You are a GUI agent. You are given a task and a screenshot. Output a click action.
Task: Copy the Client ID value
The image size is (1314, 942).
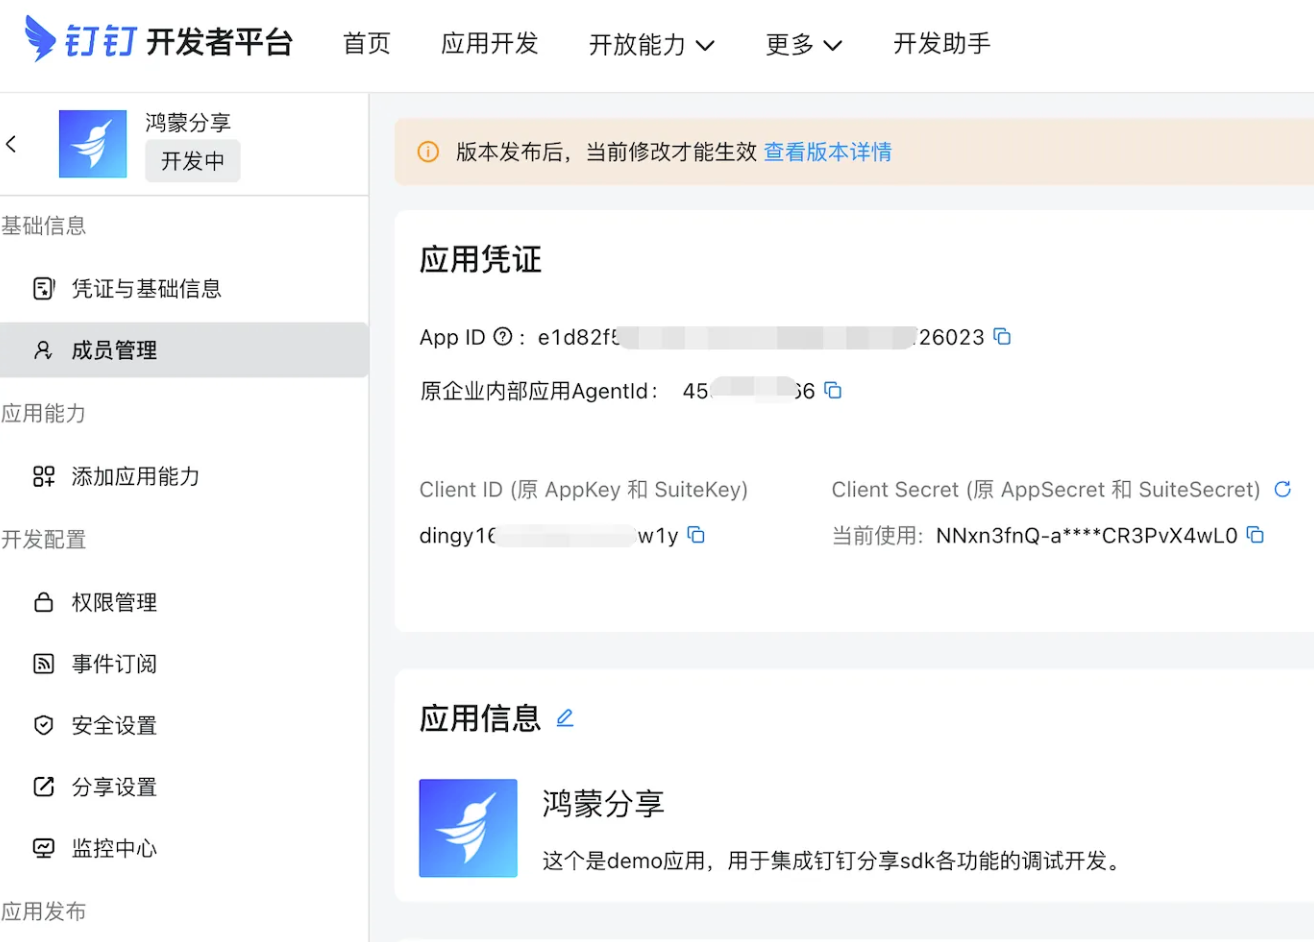click(696, 536)
